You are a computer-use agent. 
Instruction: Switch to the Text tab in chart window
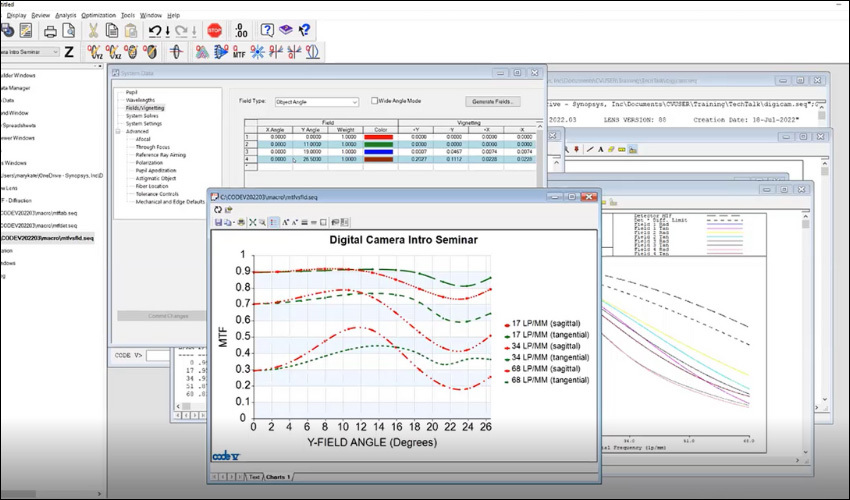(x=254, y=477)
